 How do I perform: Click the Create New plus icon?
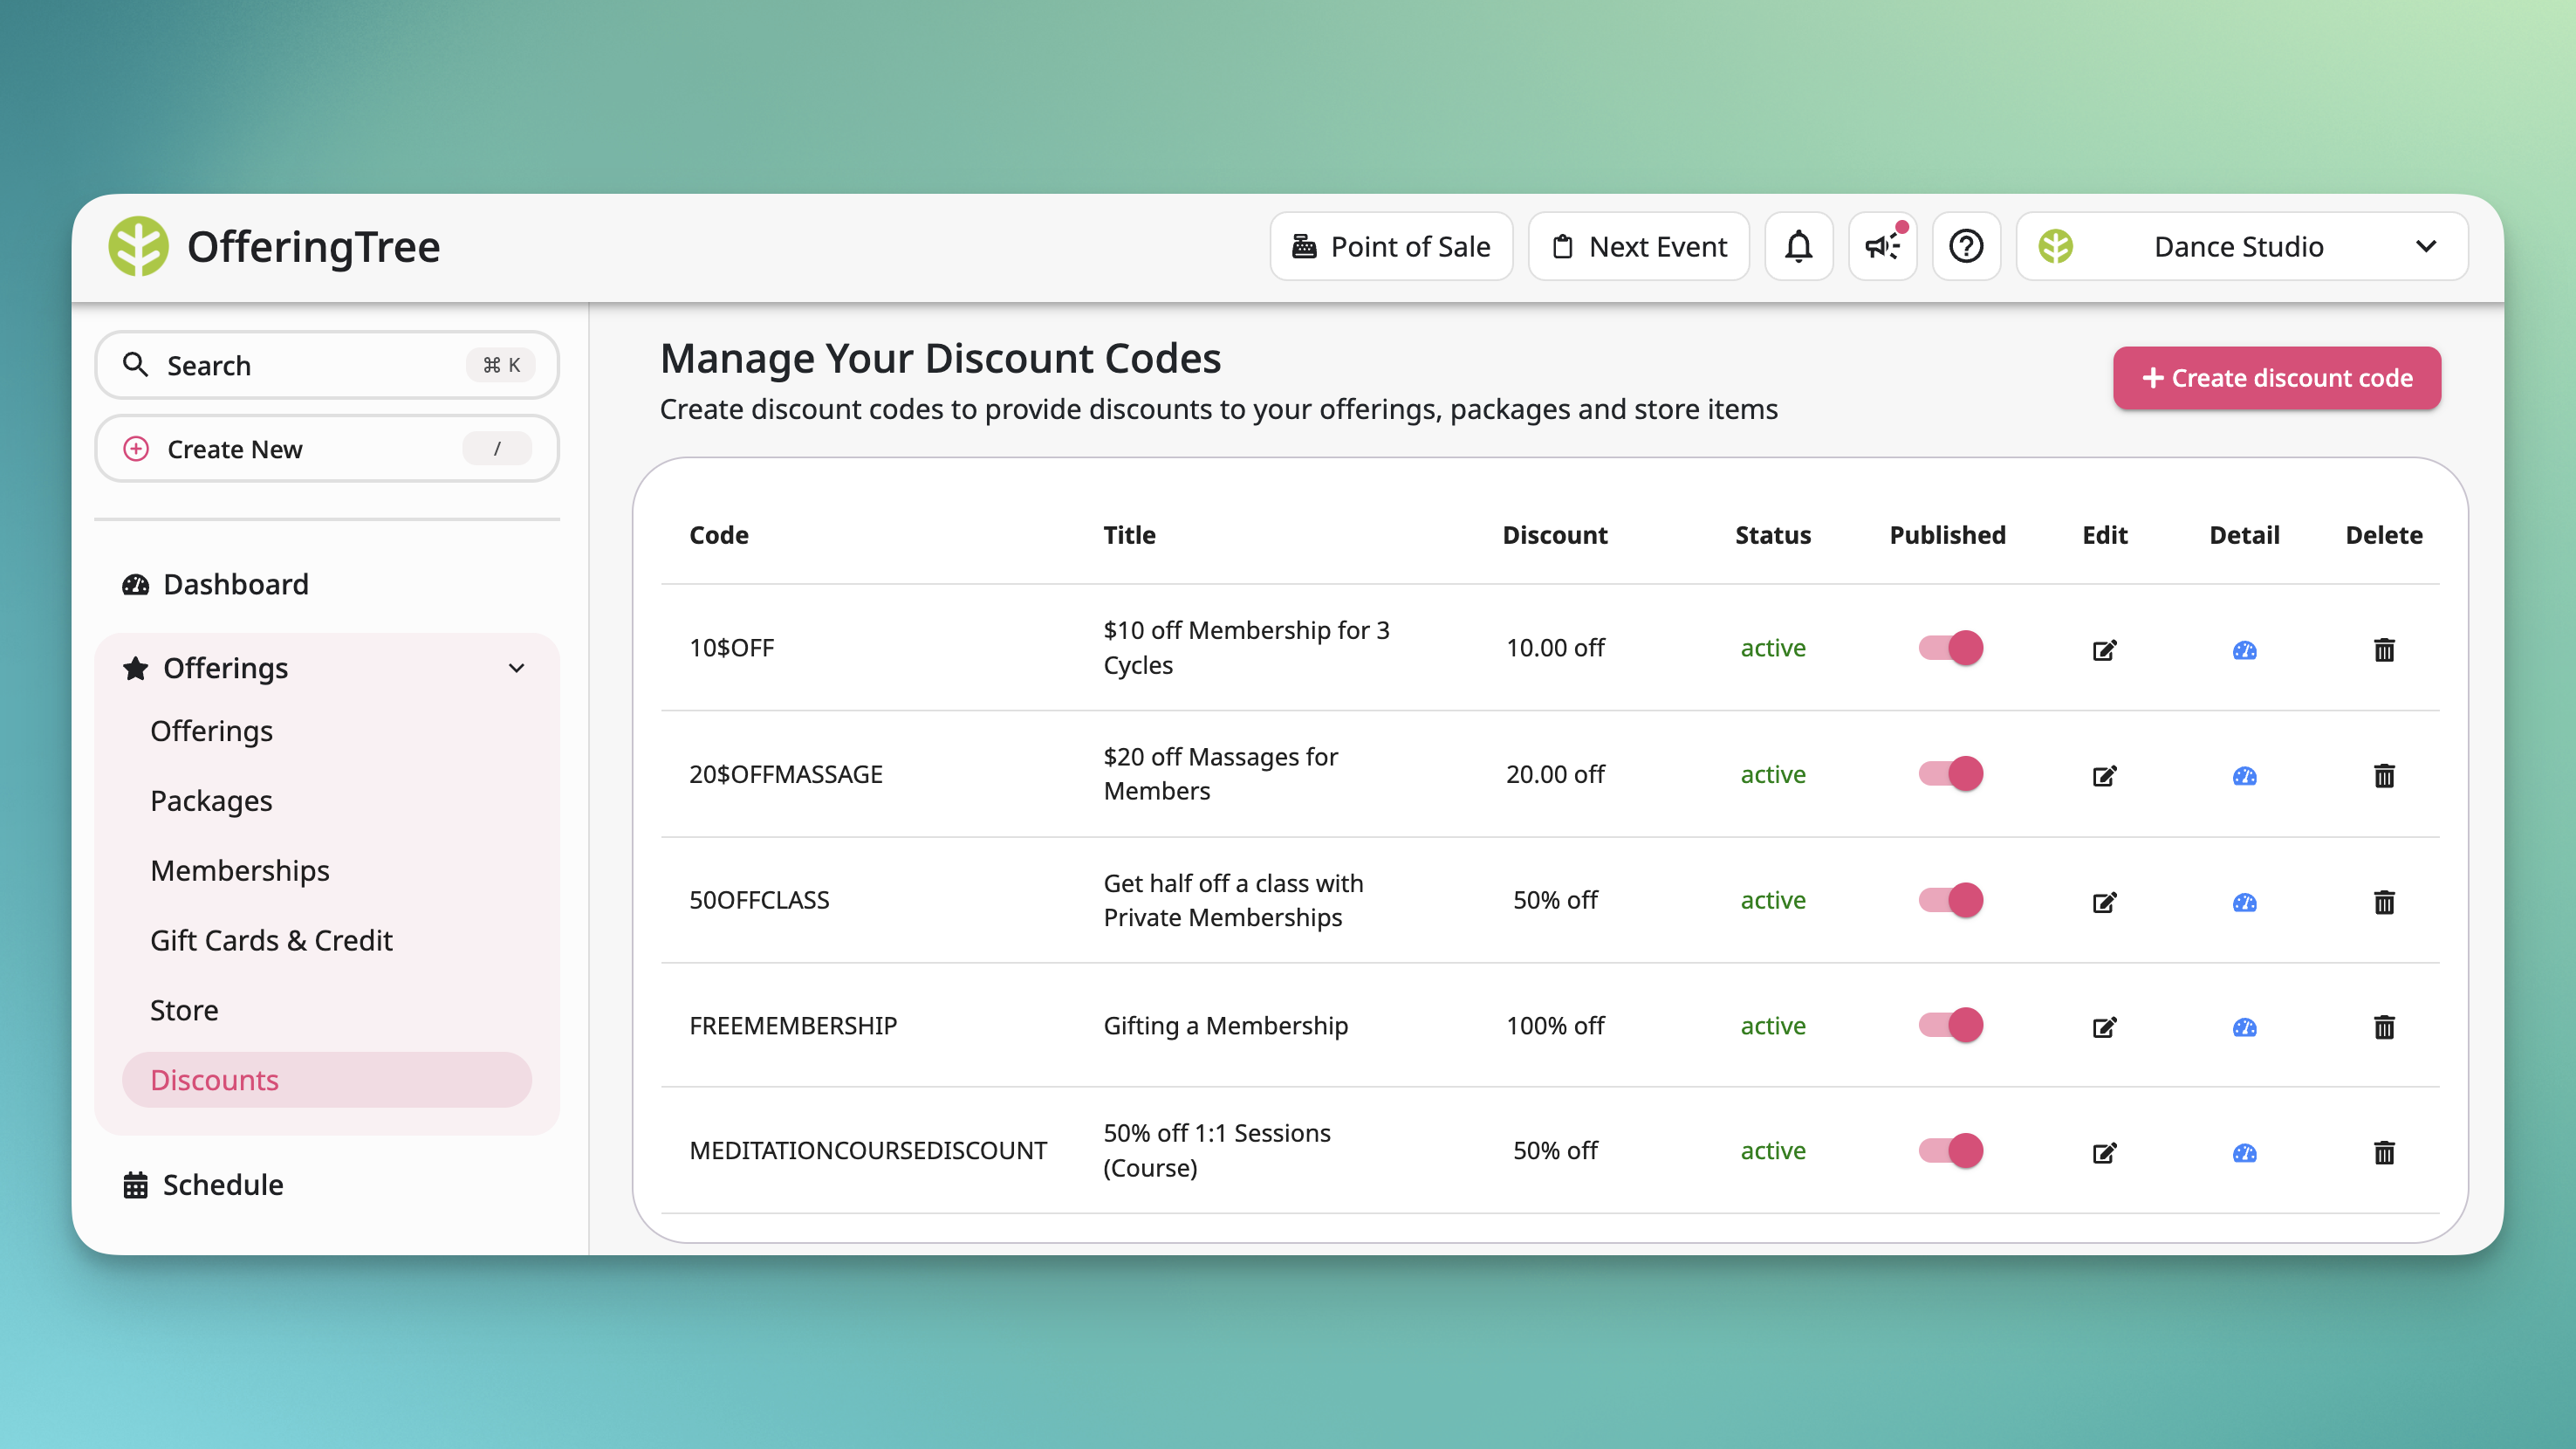pyautogui.click(x=136, y=449)
